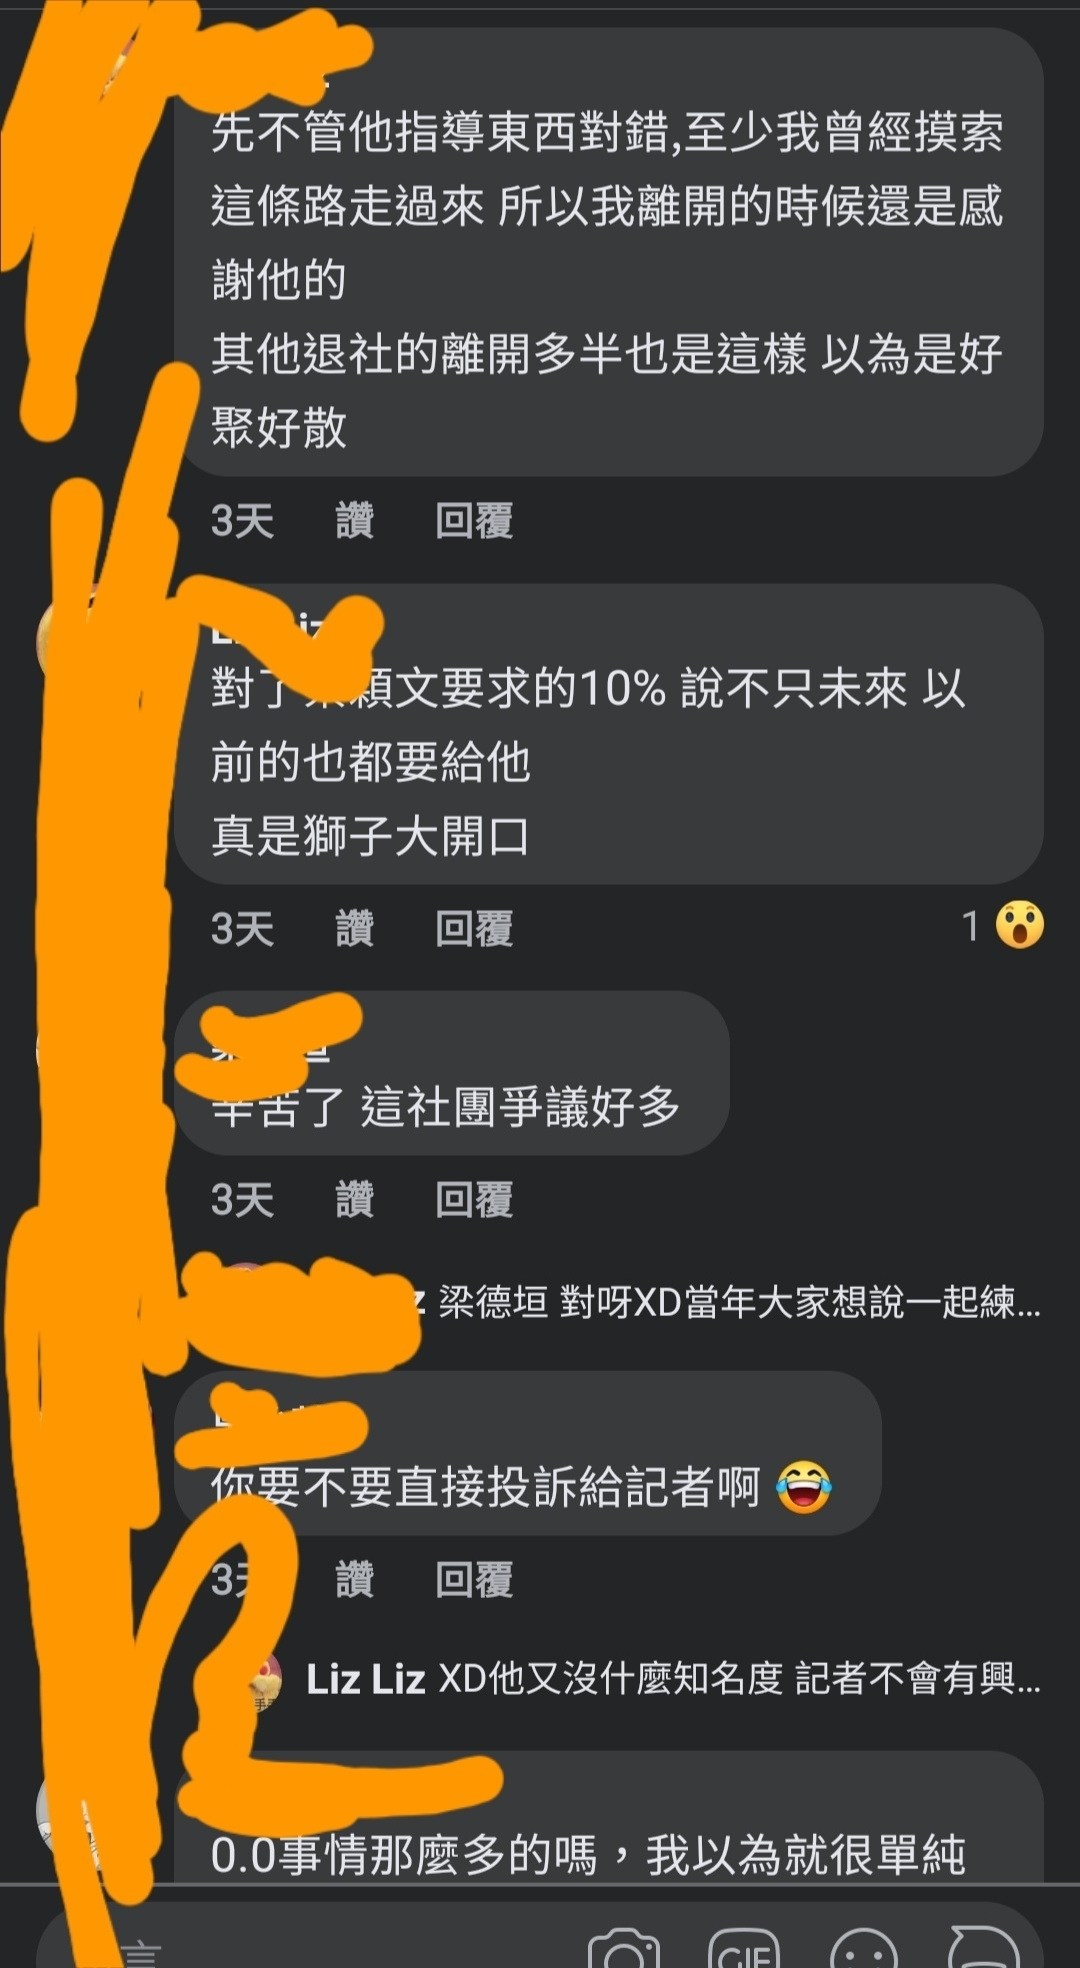Expand the collapsed 梁德垣 對呀XD reply
Viewport: 1080px width, 1968px height.
[x=740, y=1302]
